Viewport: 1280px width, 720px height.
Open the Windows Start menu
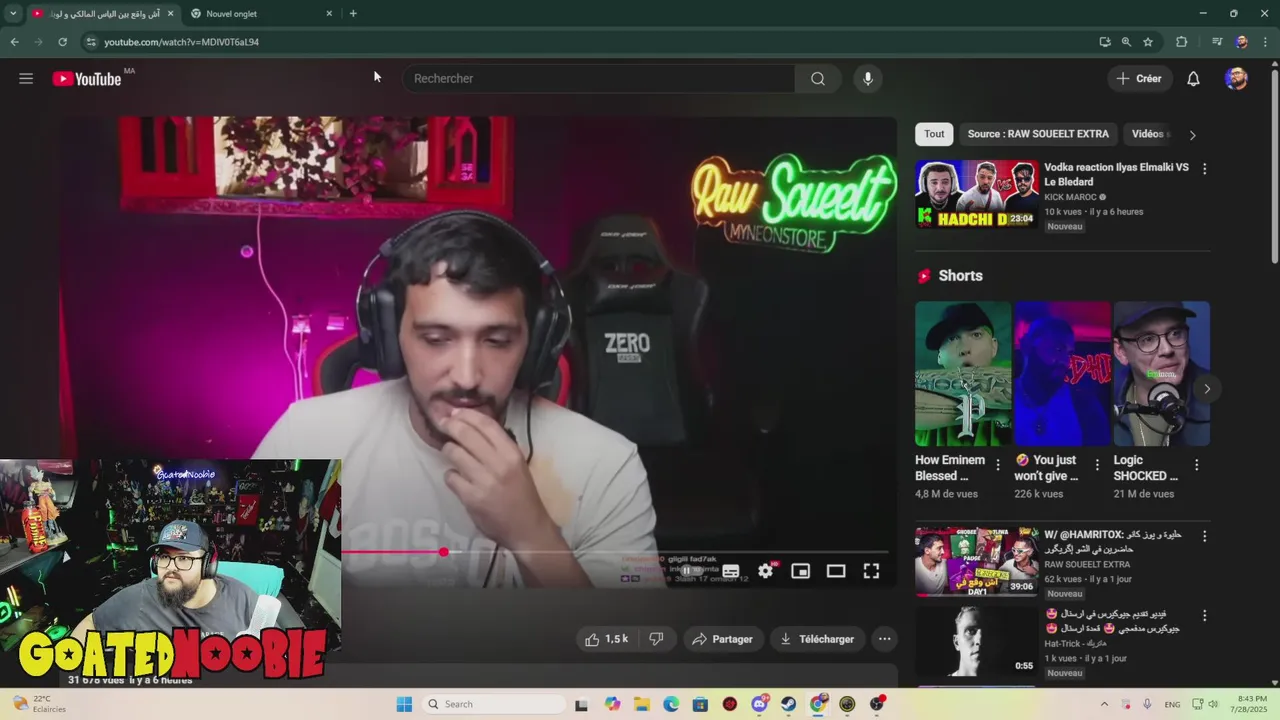click(x=404, y=704)
